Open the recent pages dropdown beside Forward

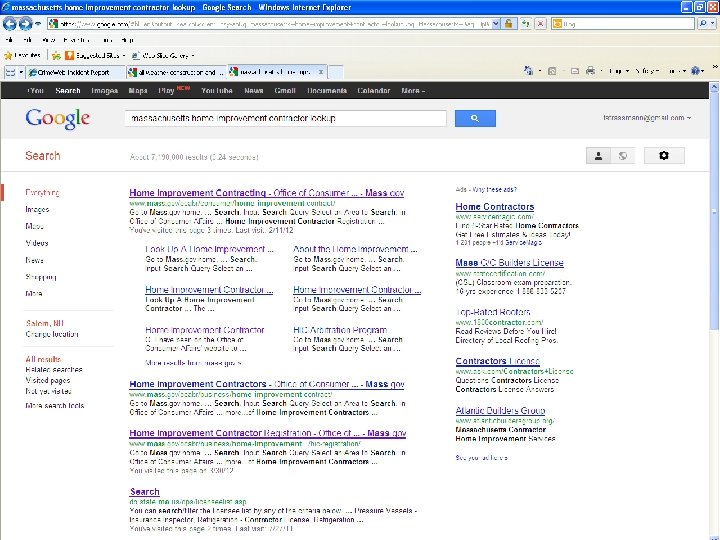[x=38, y=23]
